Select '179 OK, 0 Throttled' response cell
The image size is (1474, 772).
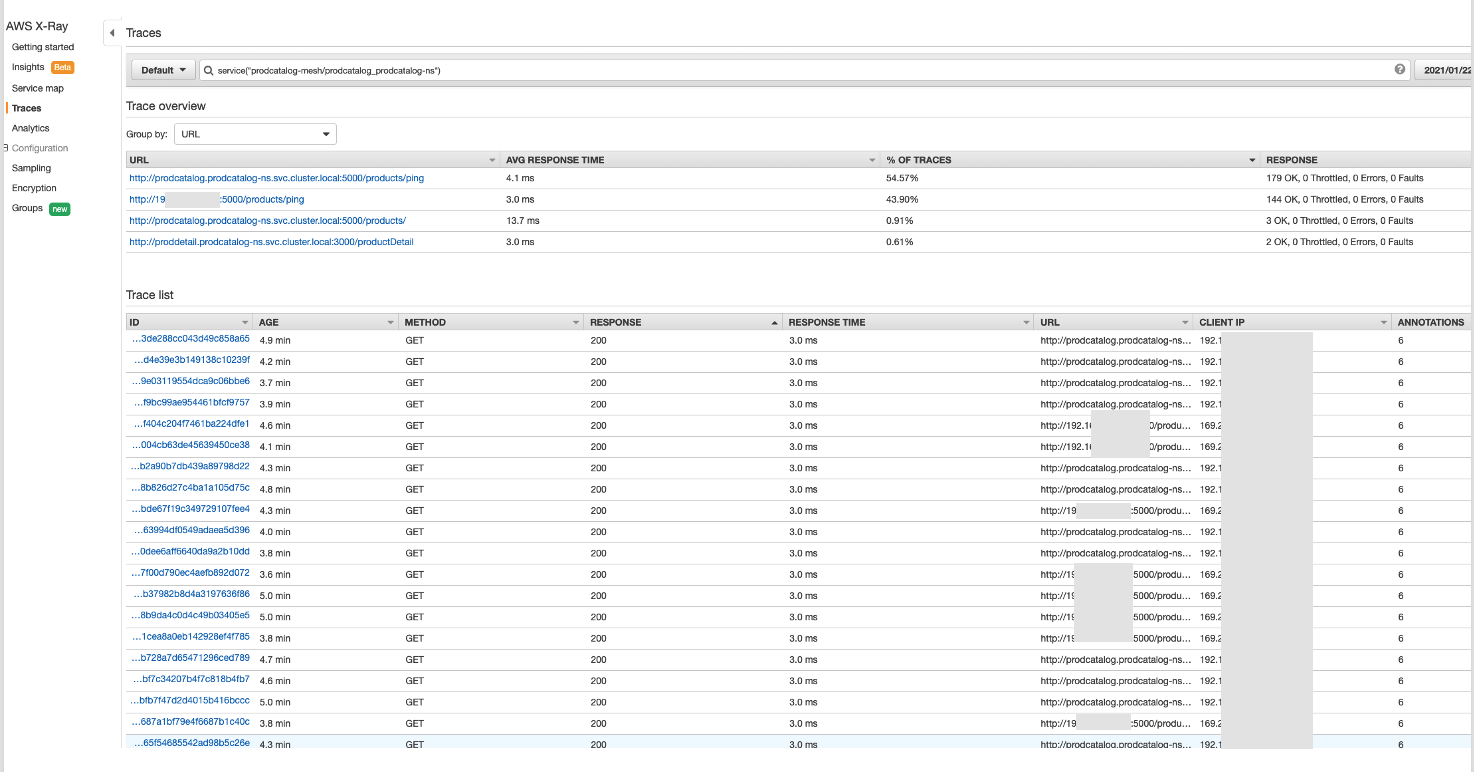1344,178
